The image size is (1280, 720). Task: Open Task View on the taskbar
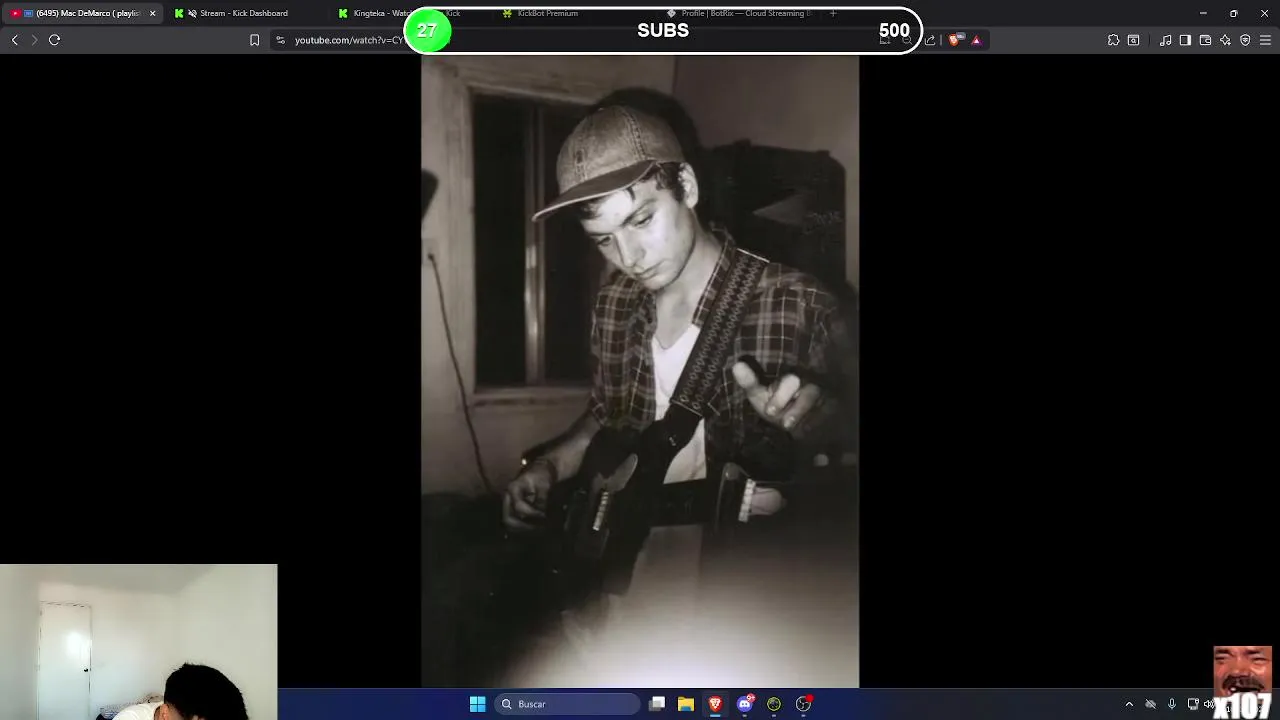click(657, 704)
